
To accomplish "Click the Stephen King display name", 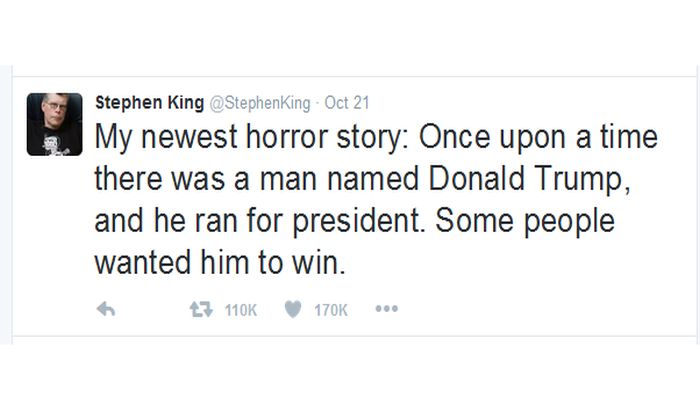I will pyautogui.click(x=148, y=101).
